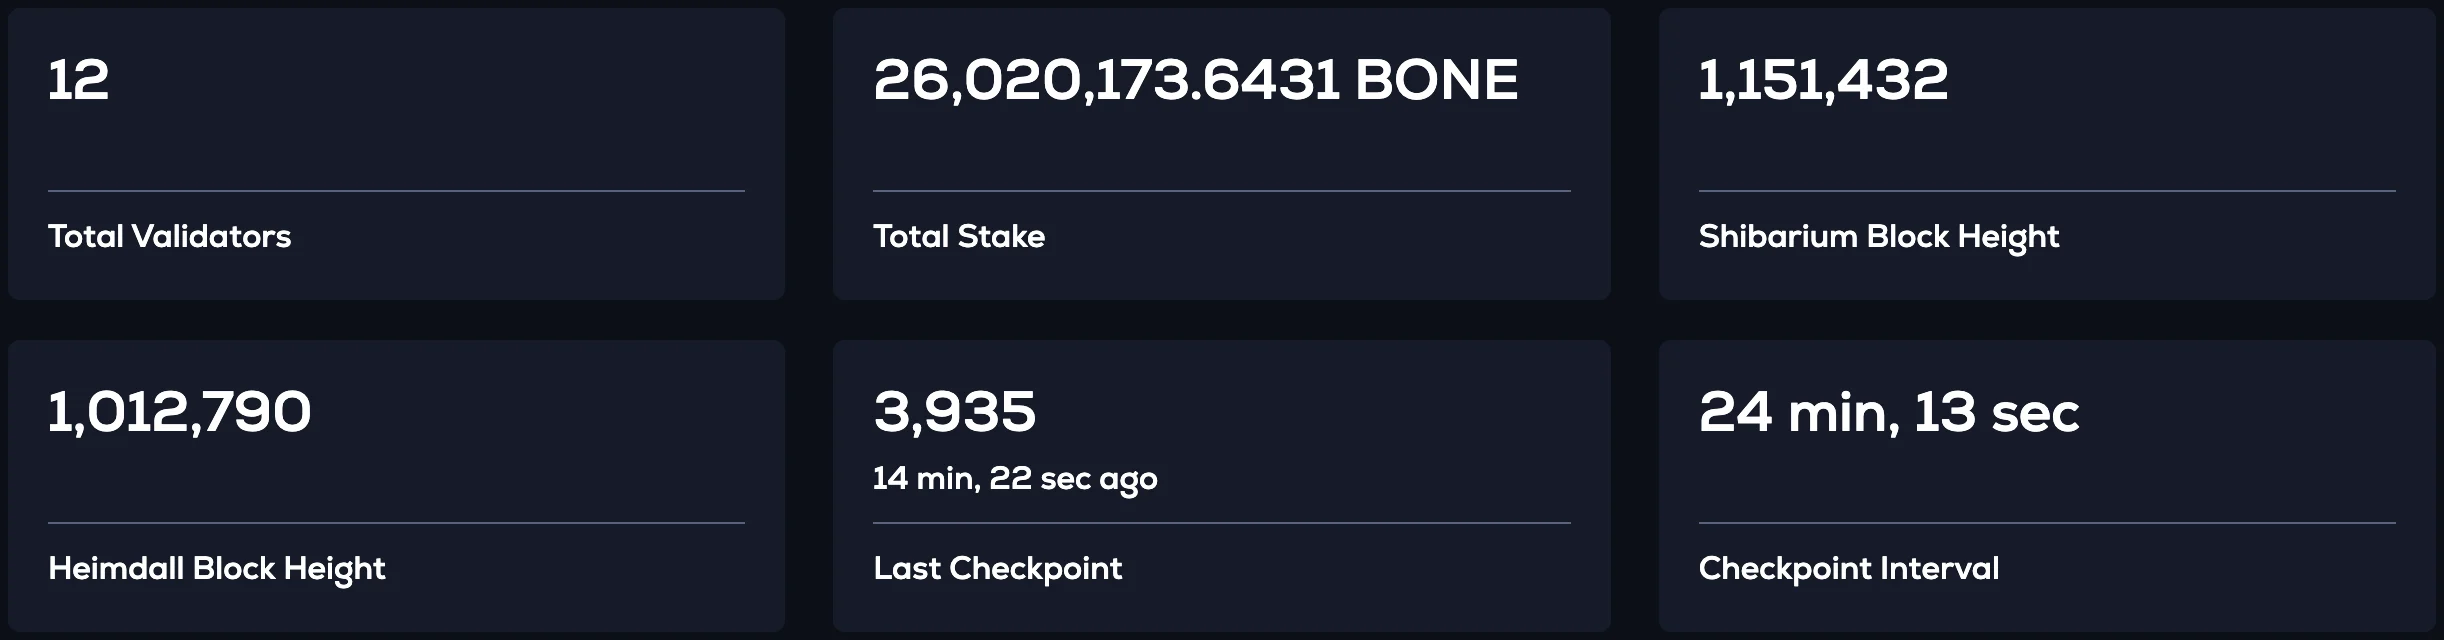This screenshot has height=640, width=2444.
Task: Click the divider line above Total Validators
Action: click(x=396, y=191)
